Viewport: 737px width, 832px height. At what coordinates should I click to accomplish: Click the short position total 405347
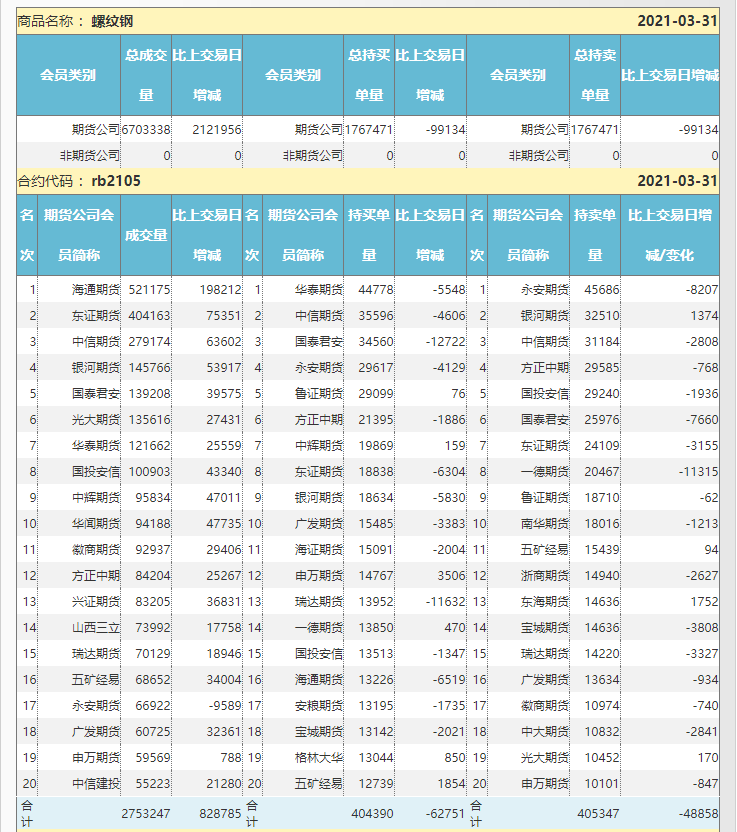[x=595, y=814]
